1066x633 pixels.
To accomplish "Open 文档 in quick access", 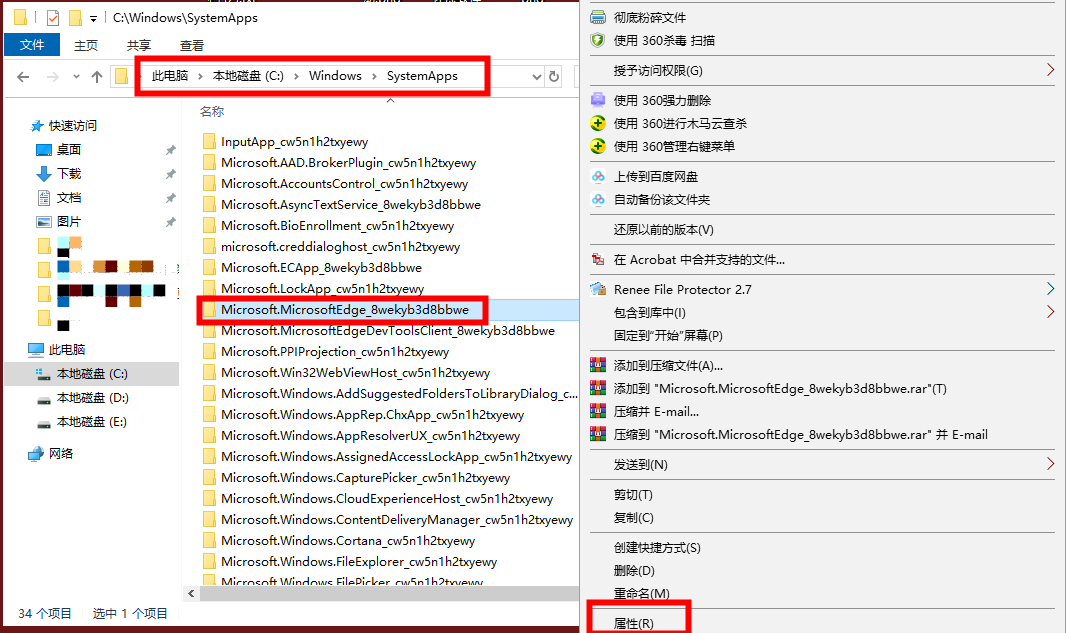I will (x=69, y=198).
